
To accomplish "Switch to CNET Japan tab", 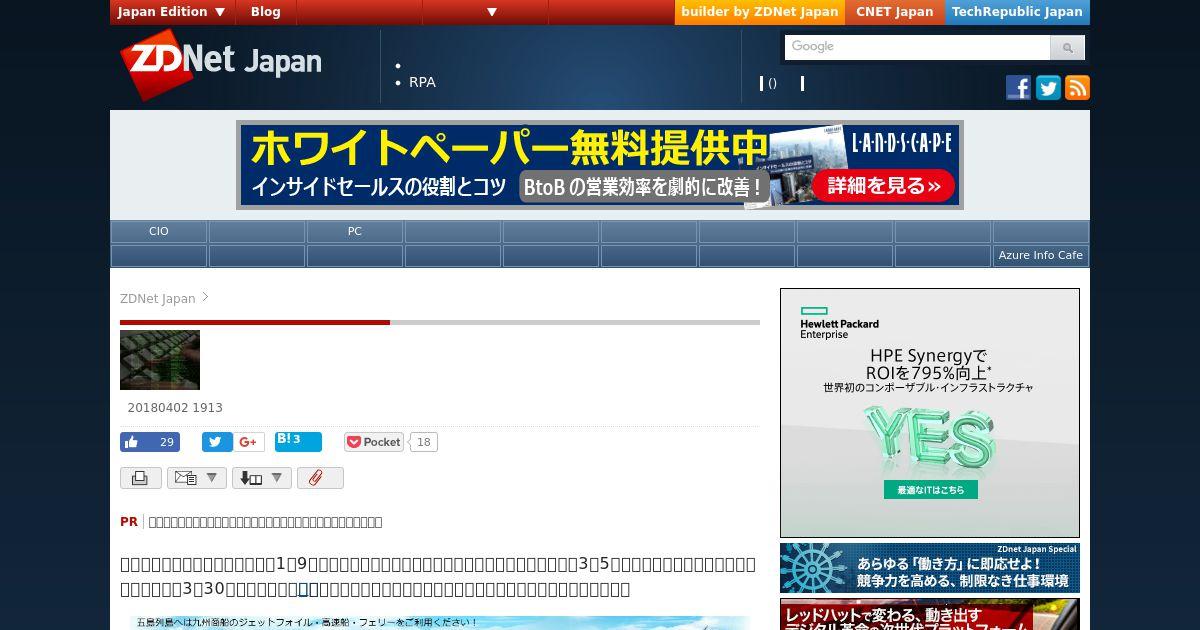I will 895,12.
